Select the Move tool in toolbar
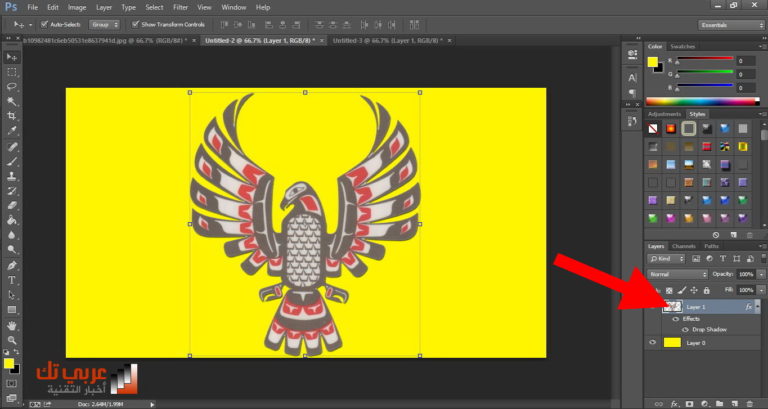 (12, 57)
